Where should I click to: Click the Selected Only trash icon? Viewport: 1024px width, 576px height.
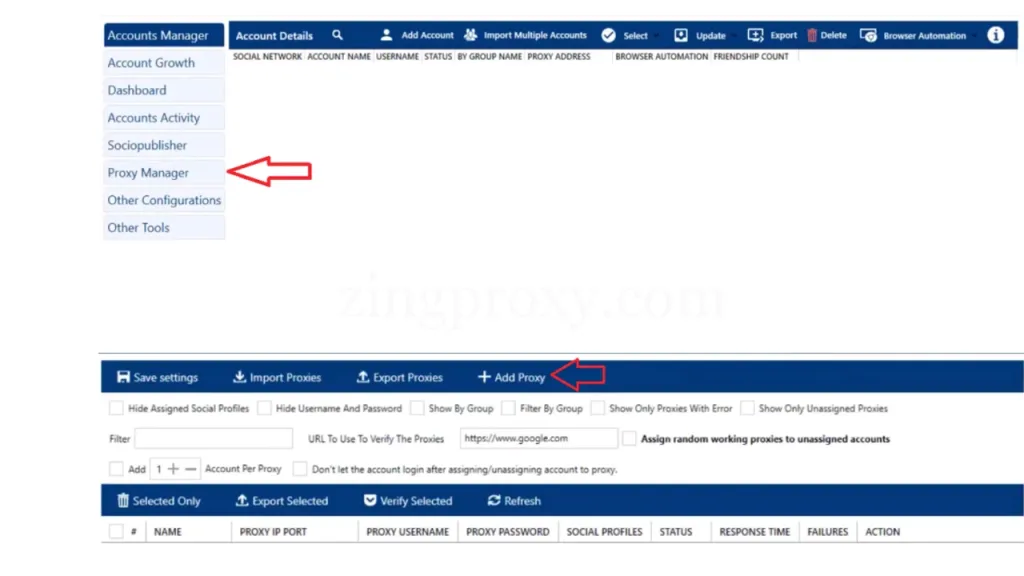(123, 501)
